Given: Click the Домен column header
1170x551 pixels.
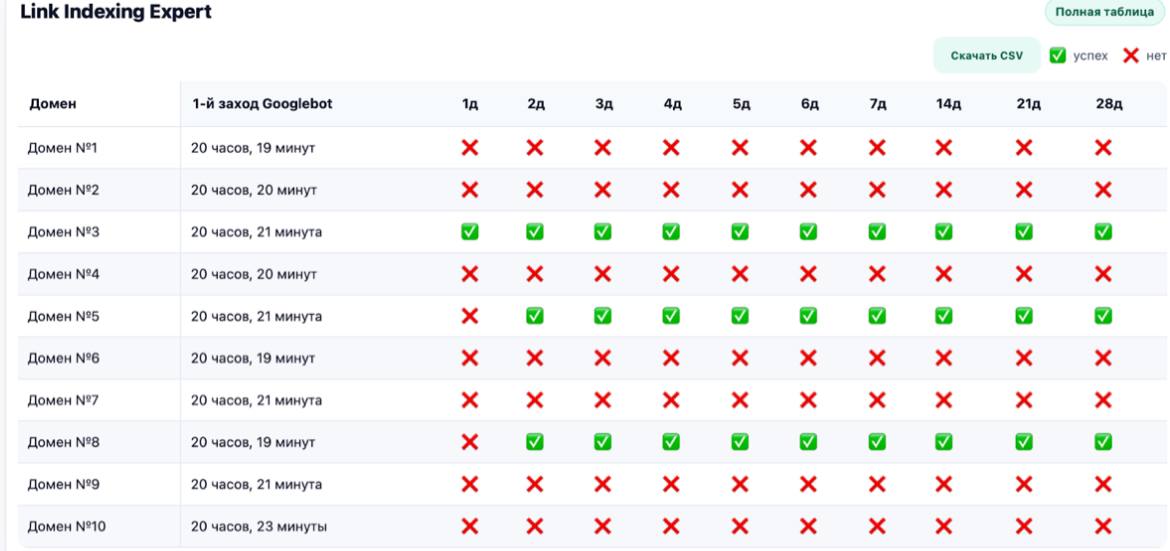Looking at the screenshot, I should coord(52,104).
